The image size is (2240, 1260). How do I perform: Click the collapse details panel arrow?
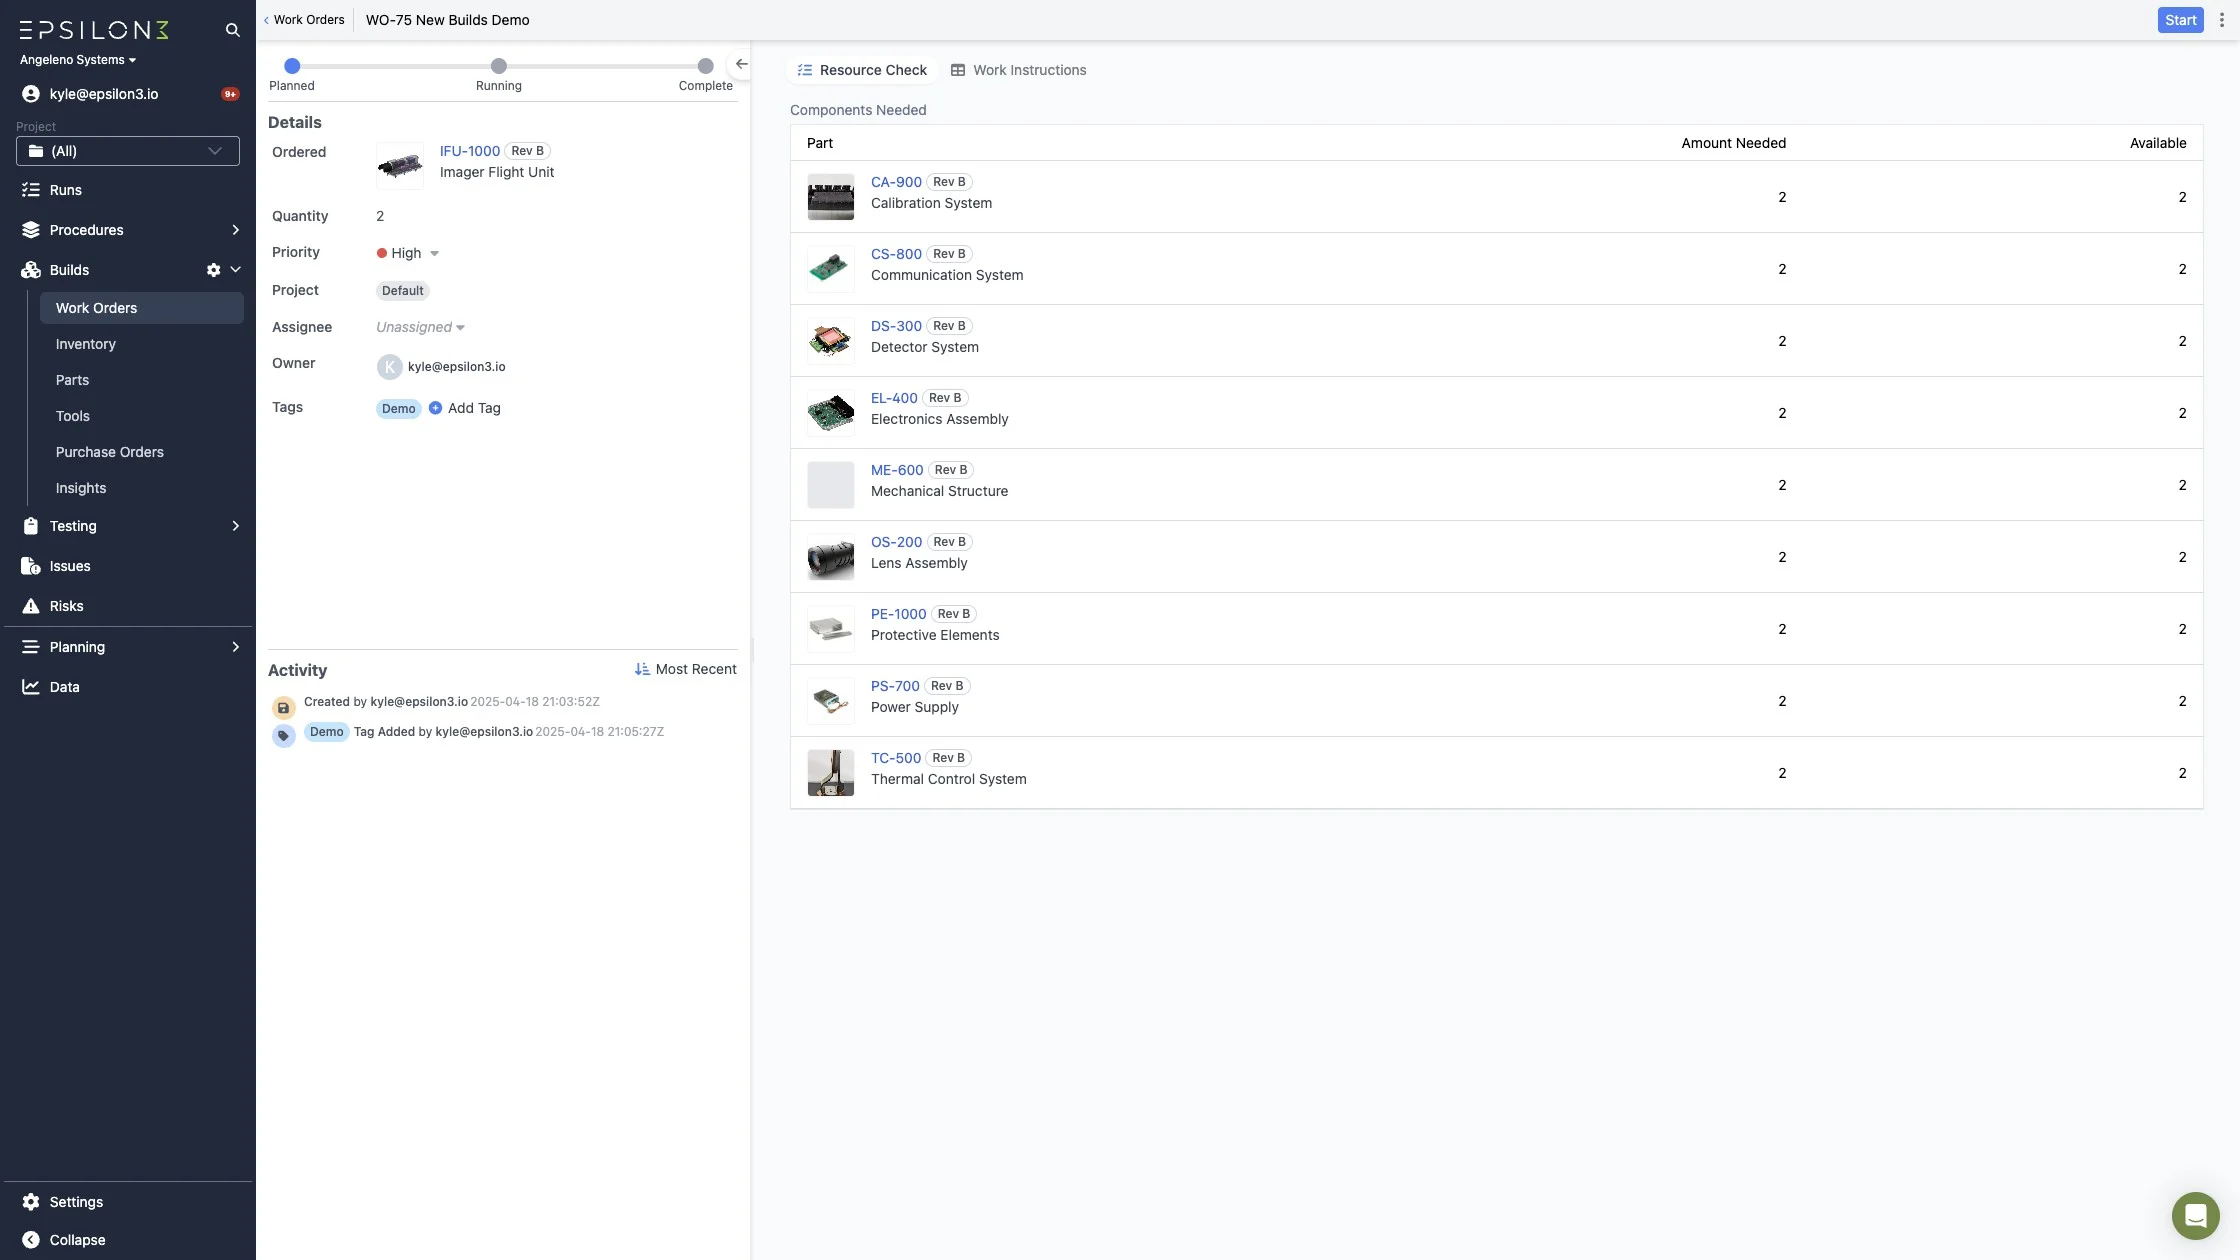[741, 64]
